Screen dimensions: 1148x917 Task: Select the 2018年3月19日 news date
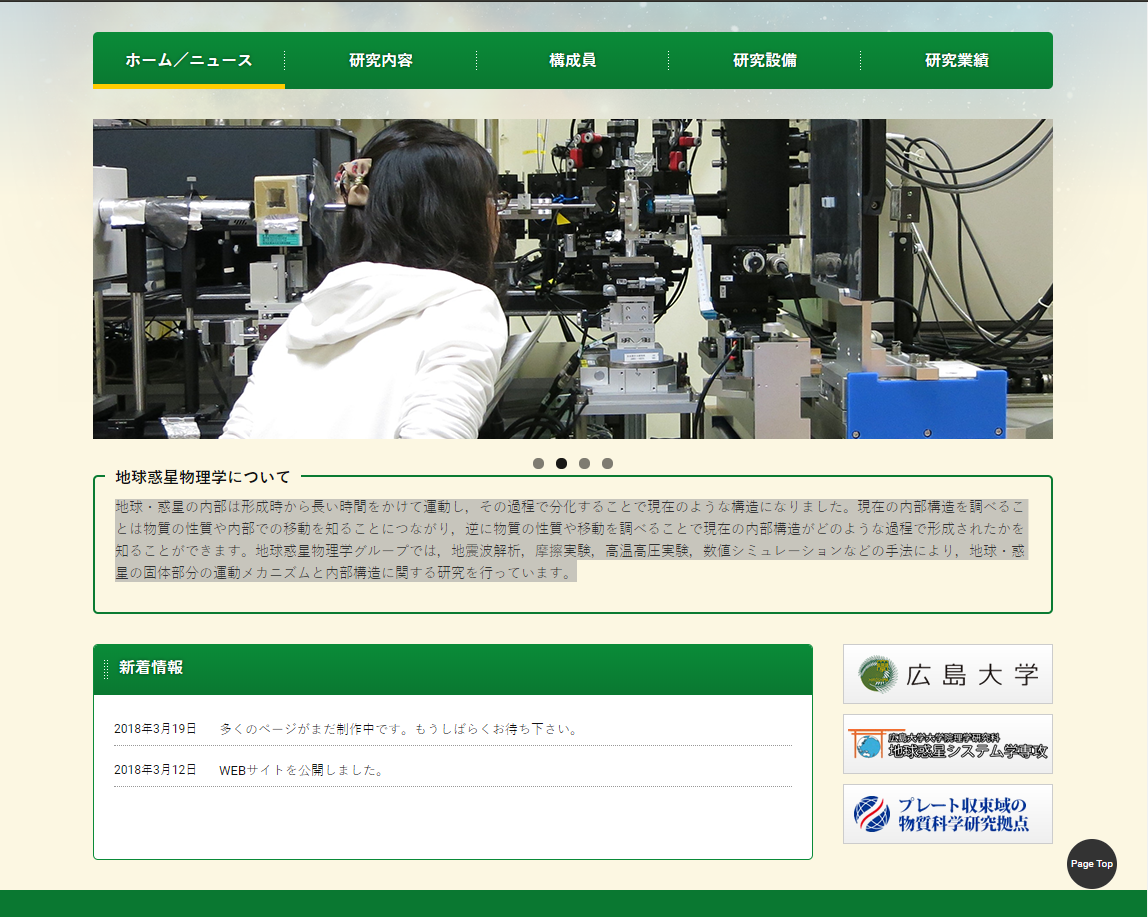pyautogui.click(x=155, y=729)
